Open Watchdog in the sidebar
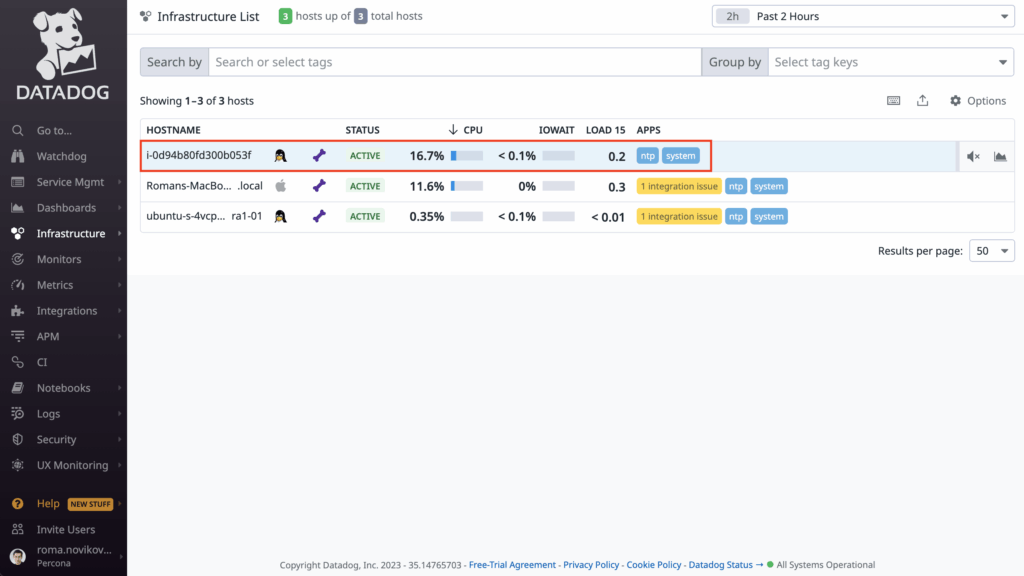The width and height of the screenshot is (1024, 576). pyautogui.click(x=61, y=156)
